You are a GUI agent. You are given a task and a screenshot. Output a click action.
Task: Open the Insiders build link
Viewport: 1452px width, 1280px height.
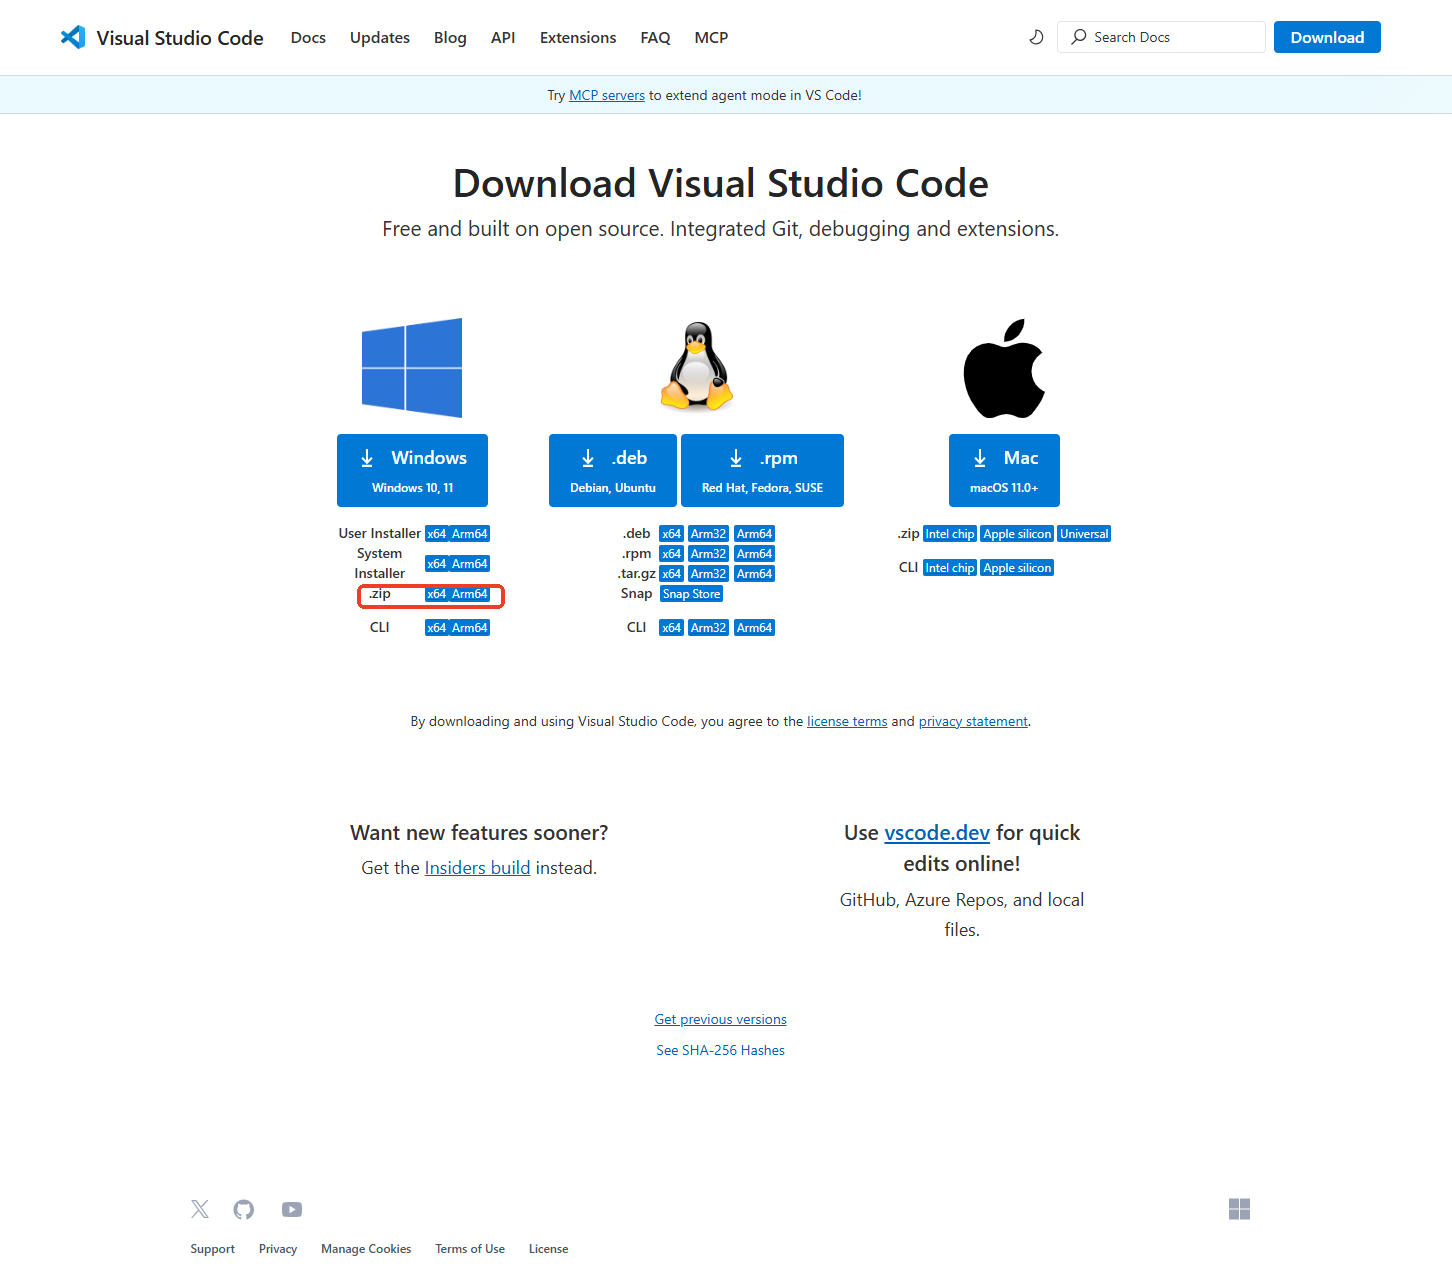tap(477, 867)
